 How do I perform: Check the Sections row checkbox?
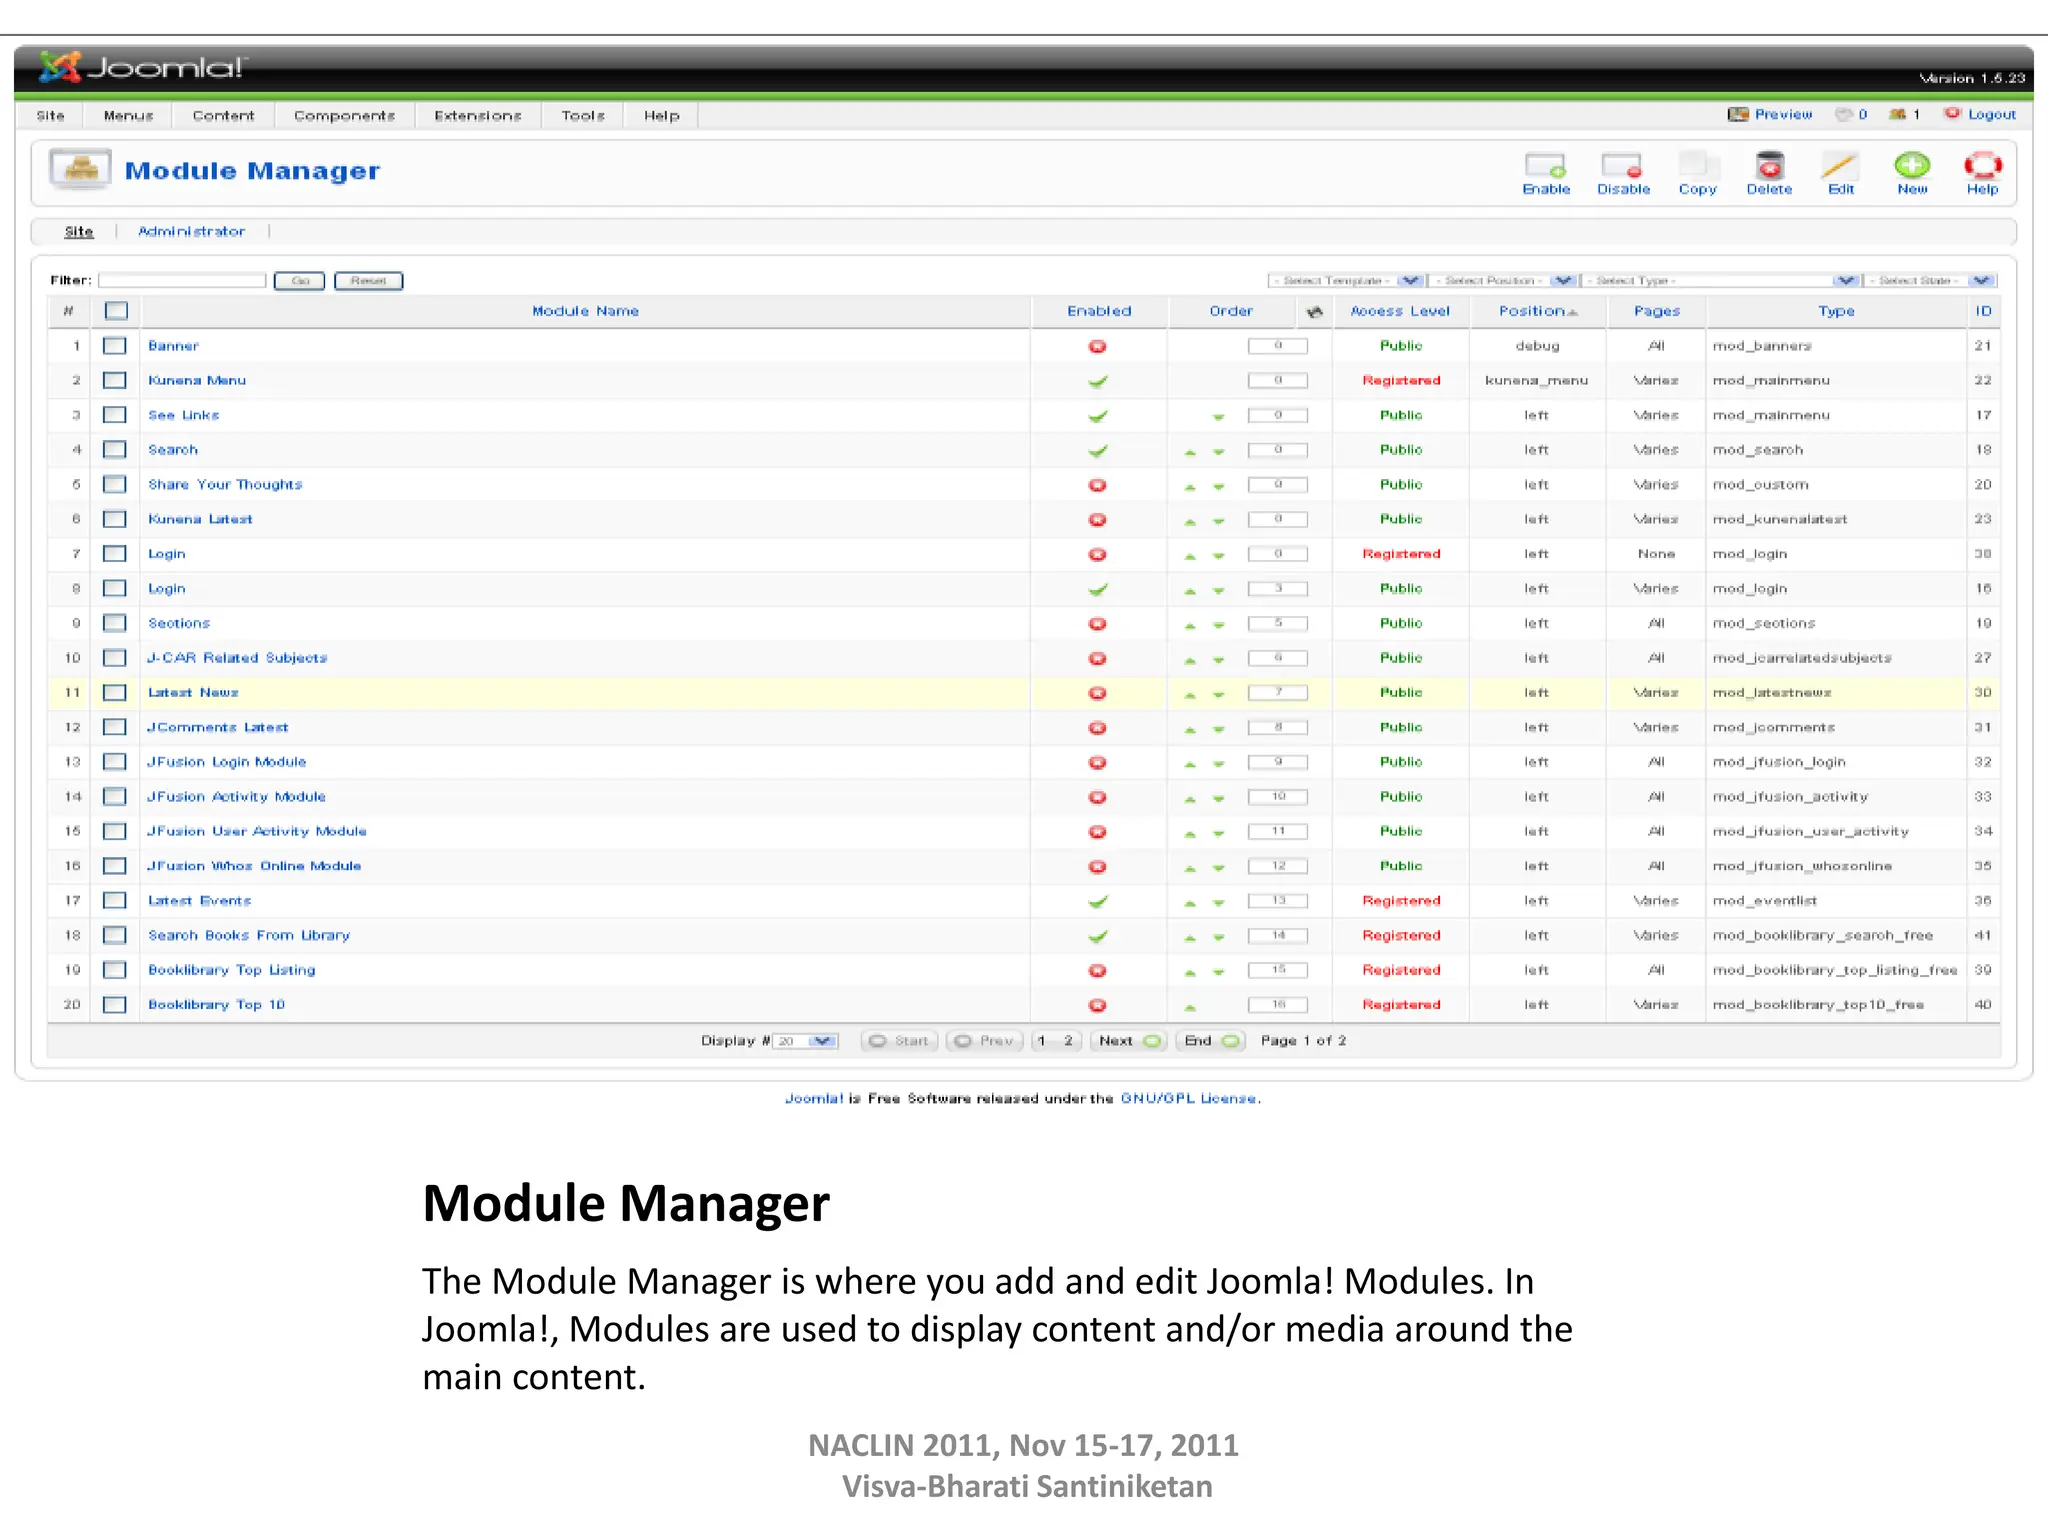pyautogui.click(x=115, y=623)
